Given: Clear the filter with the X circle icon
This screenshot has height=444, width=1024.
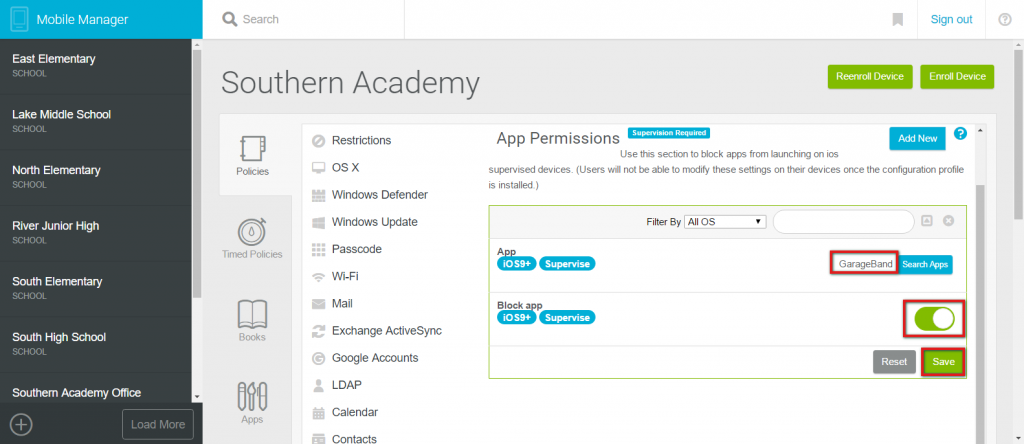Looking at the screenshot, I should pos(948,221).
